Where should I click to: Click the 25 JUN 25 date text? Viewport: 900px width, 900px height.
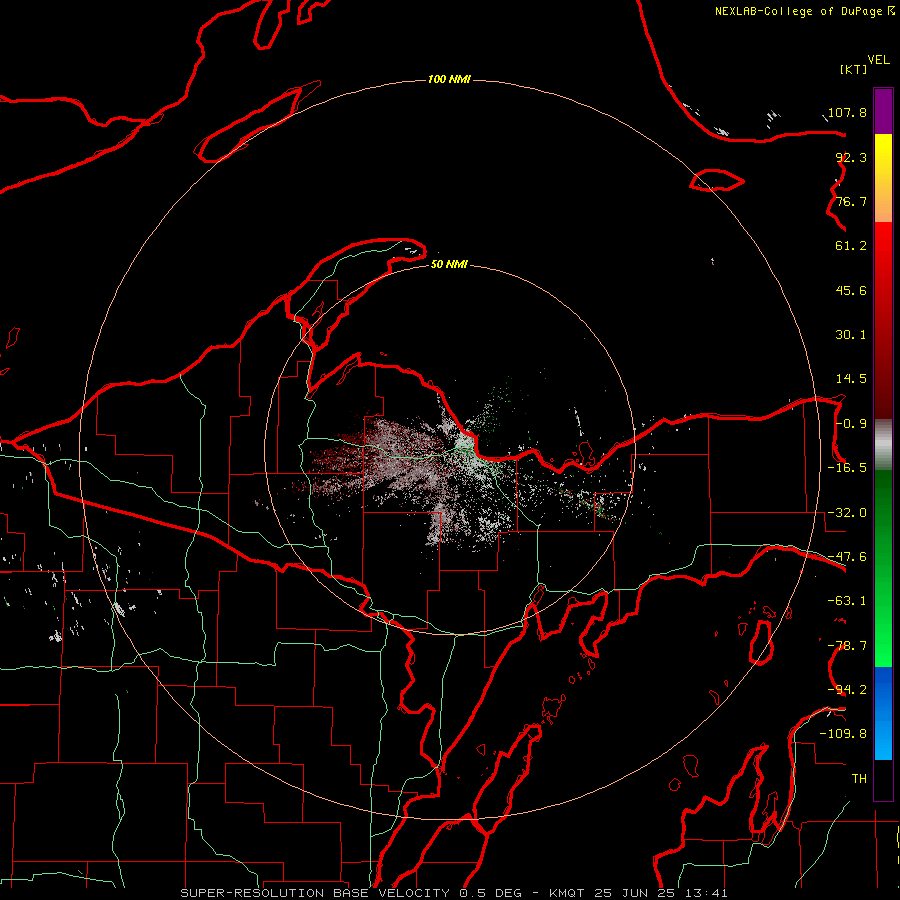(x=634, y=893)
